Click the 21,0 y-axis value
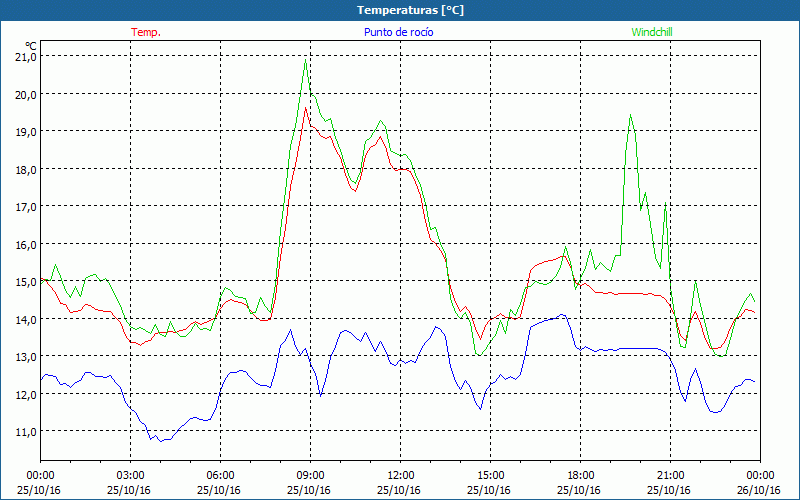 click(26, 57)
